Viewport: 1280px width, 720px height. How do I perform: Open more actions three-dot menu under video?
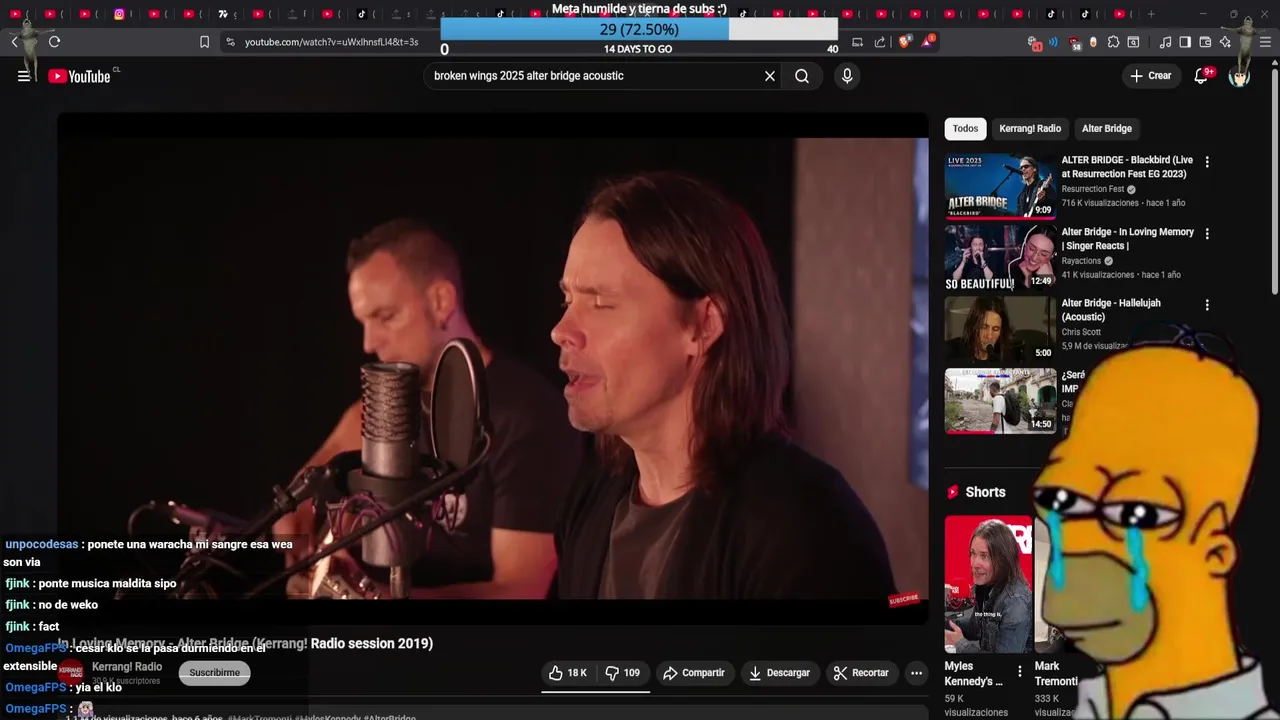pos(916,673)
